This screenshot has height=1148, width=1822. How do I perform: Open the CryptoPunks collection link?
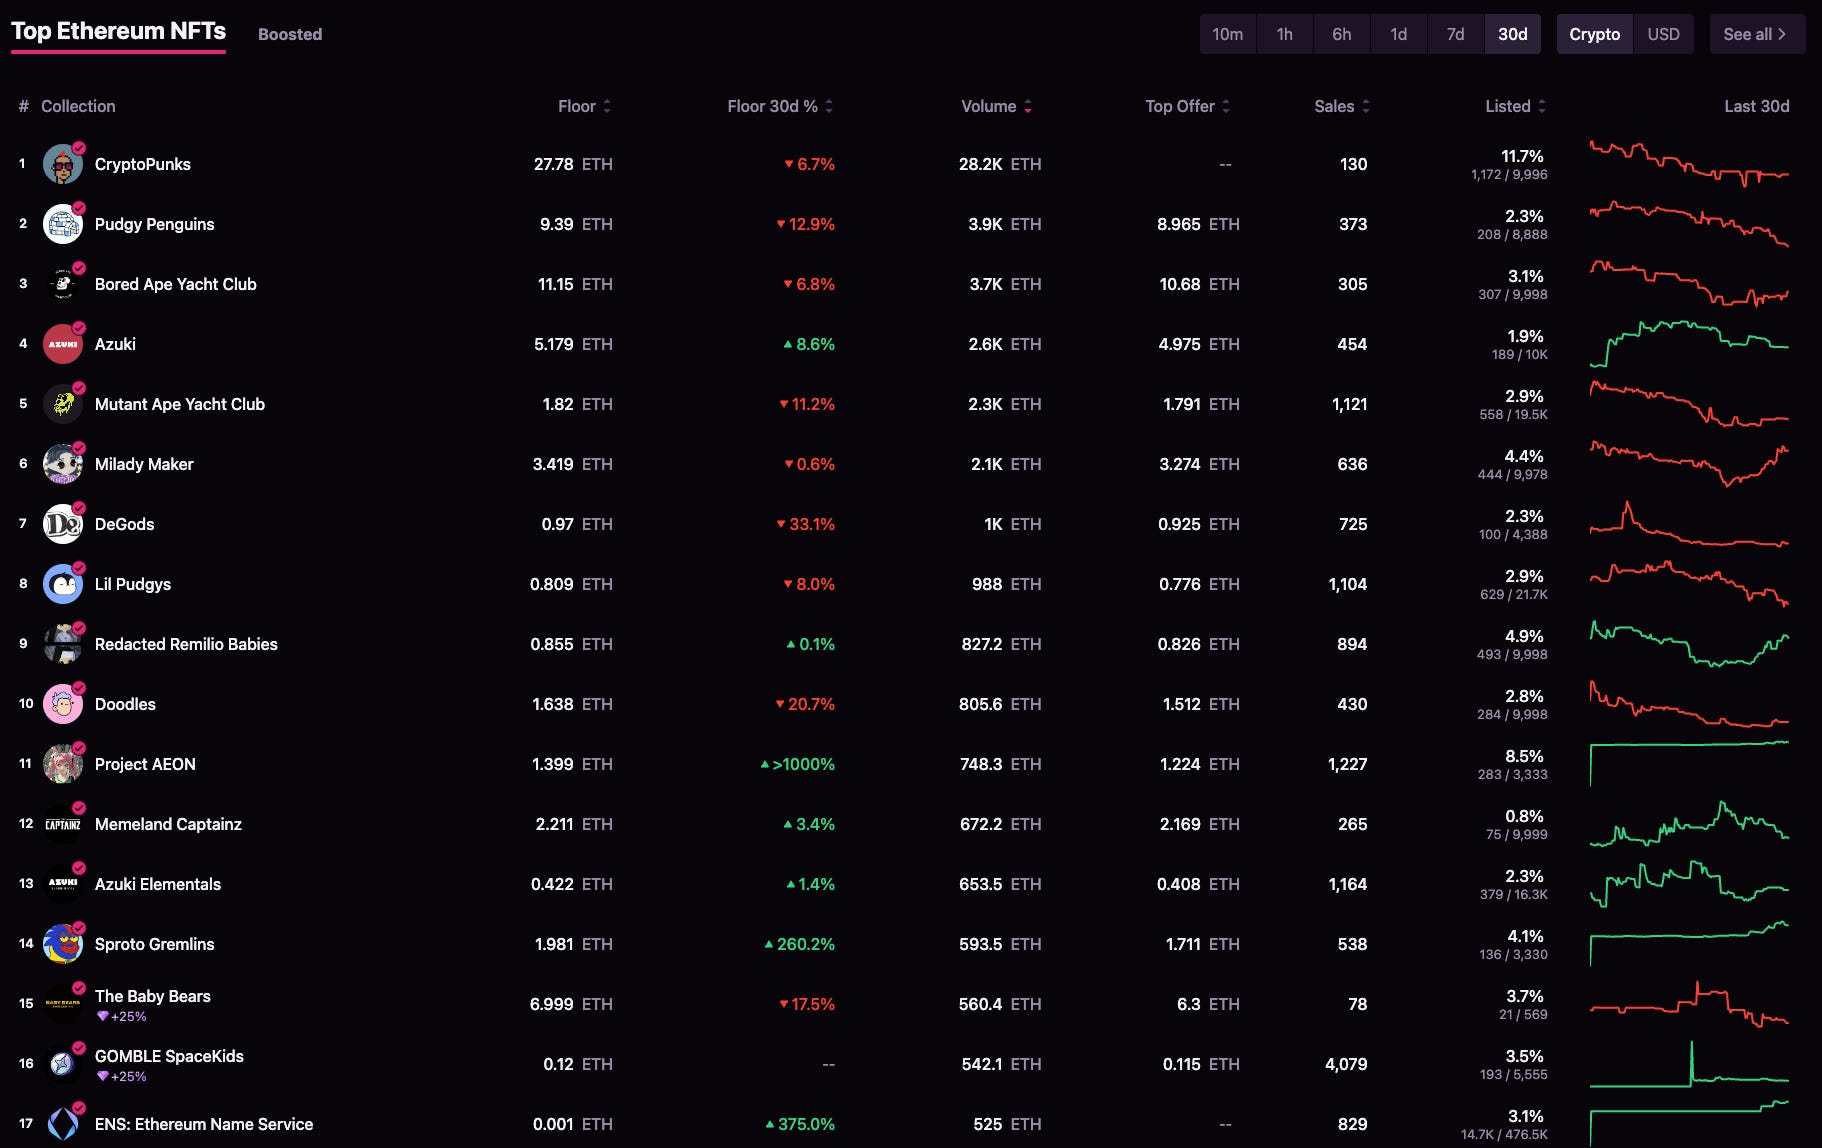tap(142, 164)
